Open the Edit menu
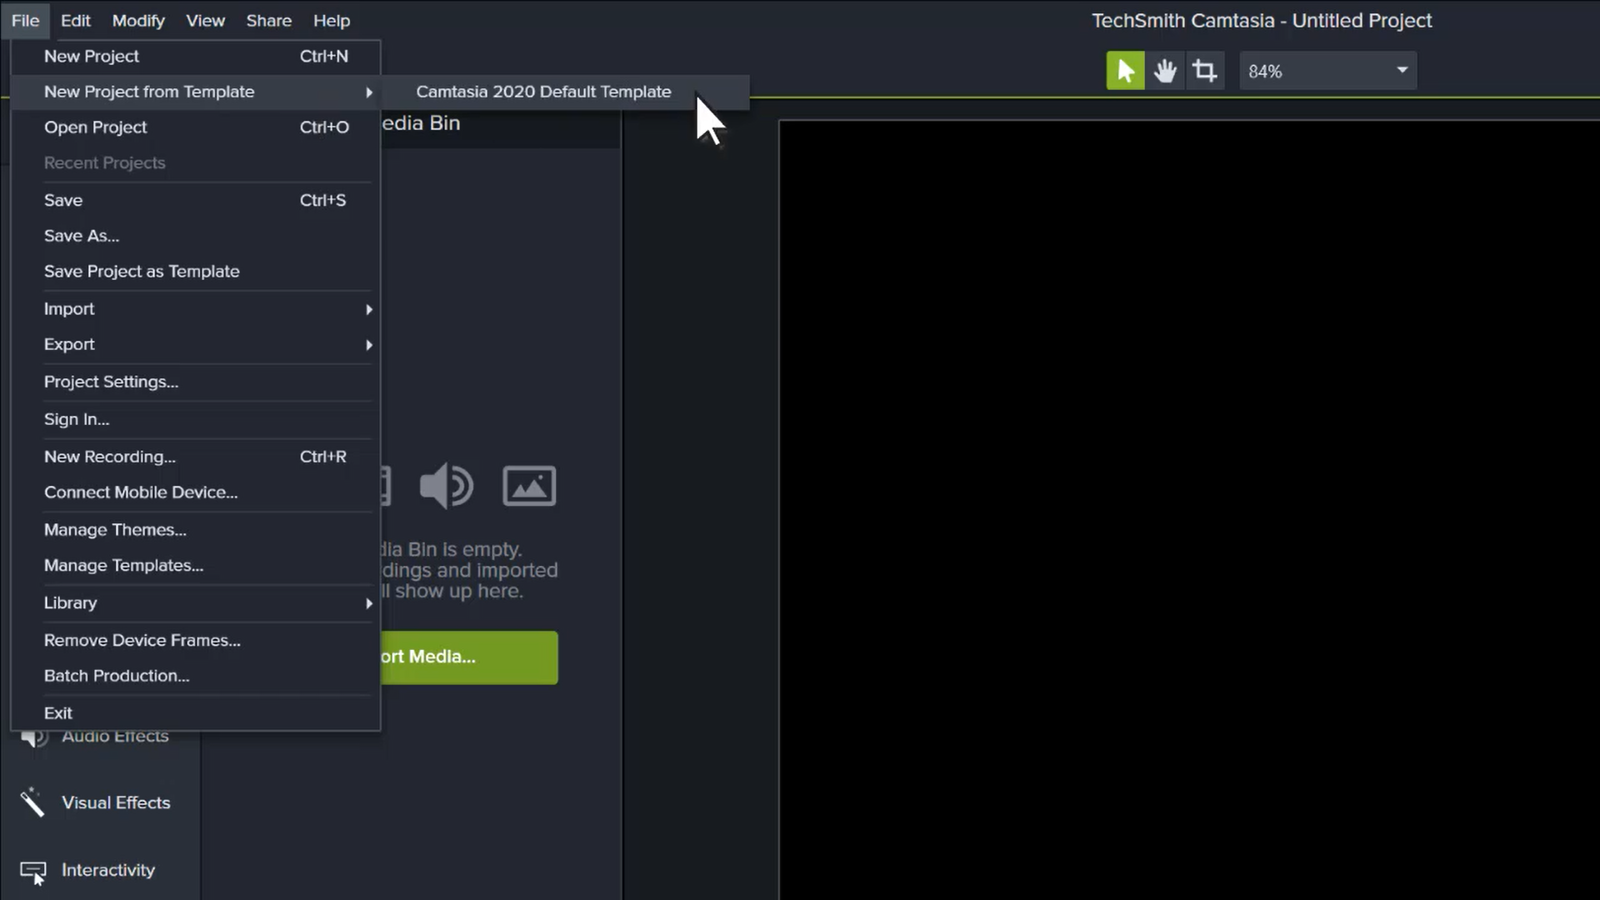The width and height of the screenshot is (1600, 900). click(x=75, y=20)
